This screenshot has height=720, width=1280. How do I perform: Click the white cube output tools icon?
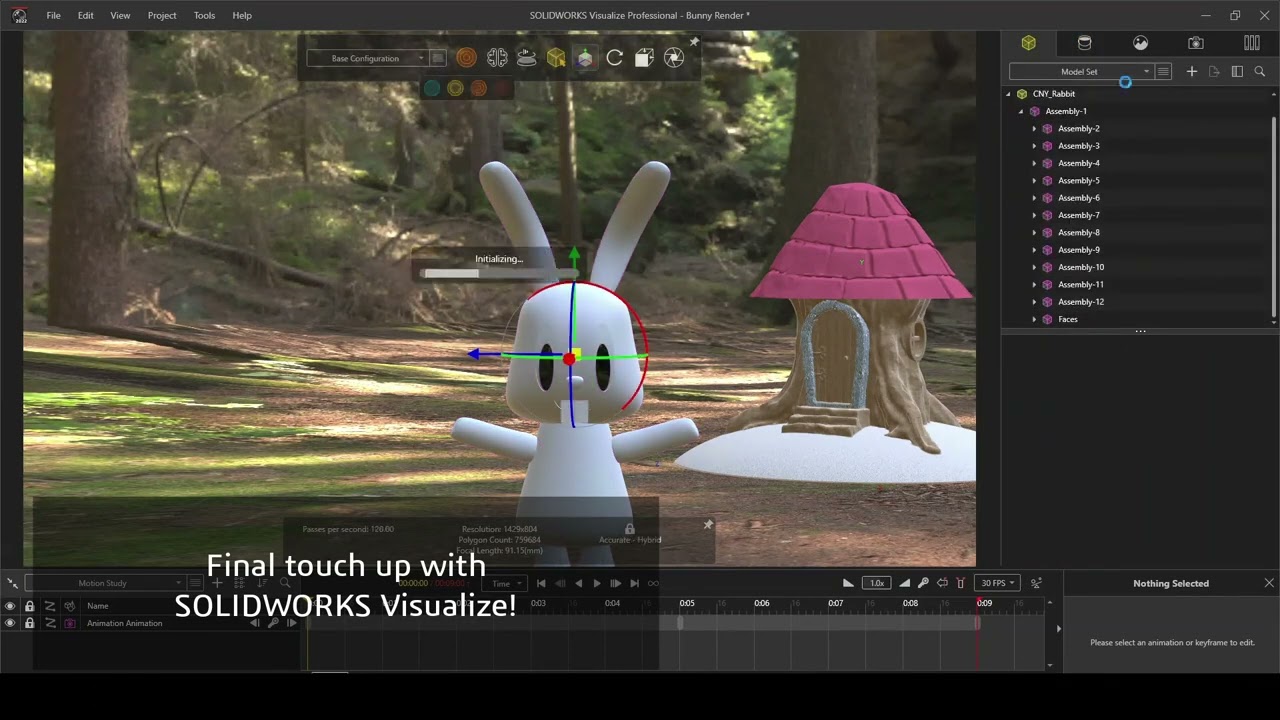(644, 58)
